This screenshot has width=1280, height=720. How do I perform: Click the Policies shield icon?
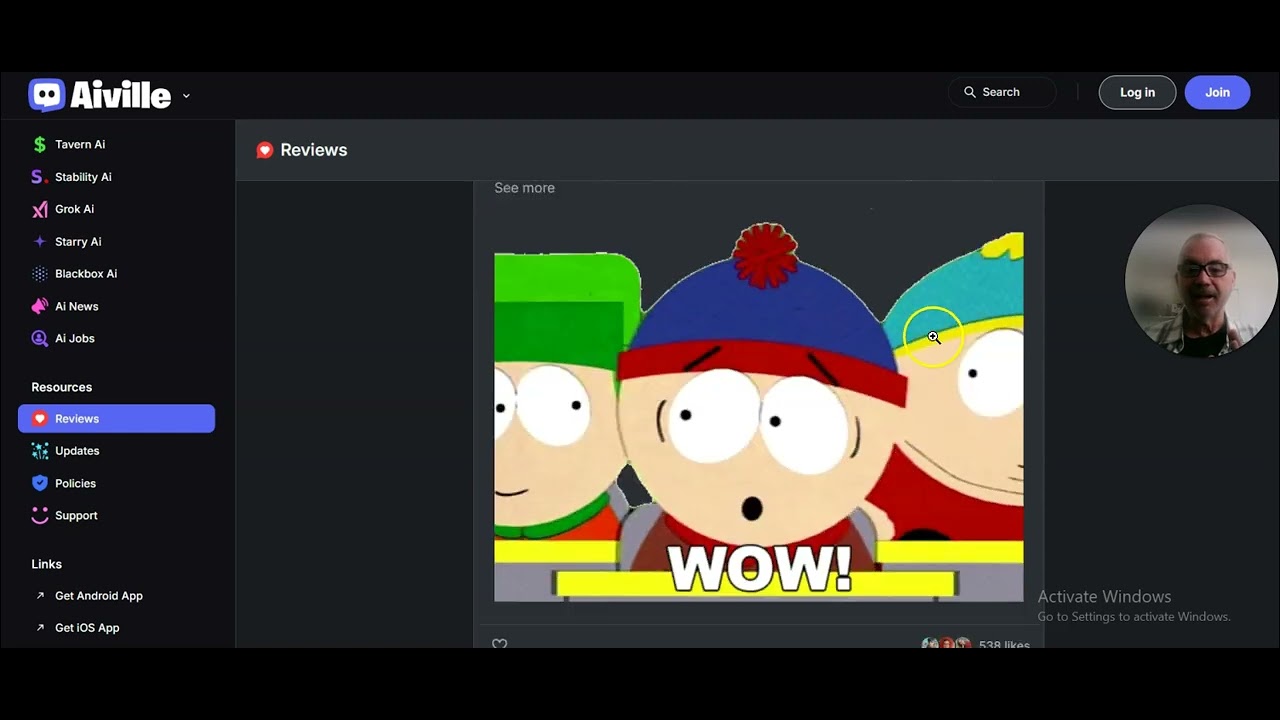point(40,483)
